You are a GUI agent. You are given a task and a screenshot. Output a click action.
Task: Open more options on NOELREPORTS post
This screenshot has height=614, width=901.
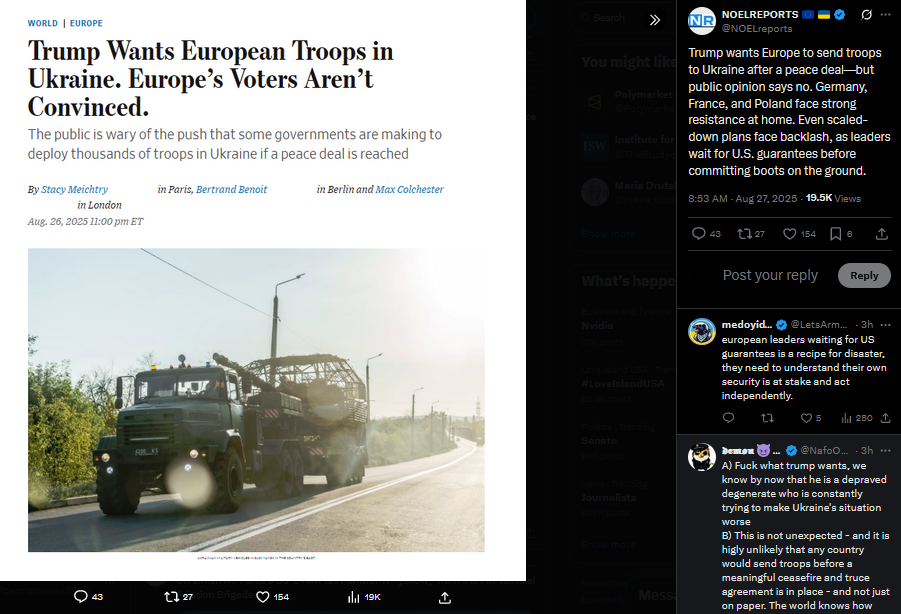pyautogui.click(x=885, y=15)
